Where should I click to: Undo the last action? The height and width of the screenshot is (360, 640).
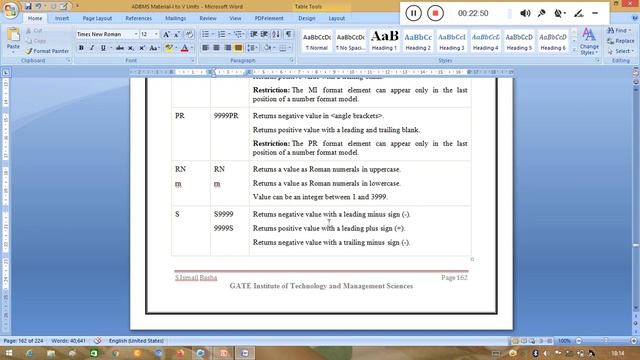coord(38,6)
